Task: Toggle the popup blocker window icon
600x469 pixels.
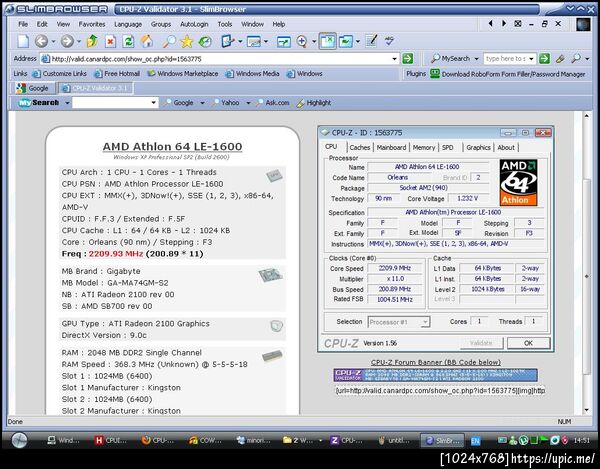Action: click(x=328, y=41)
